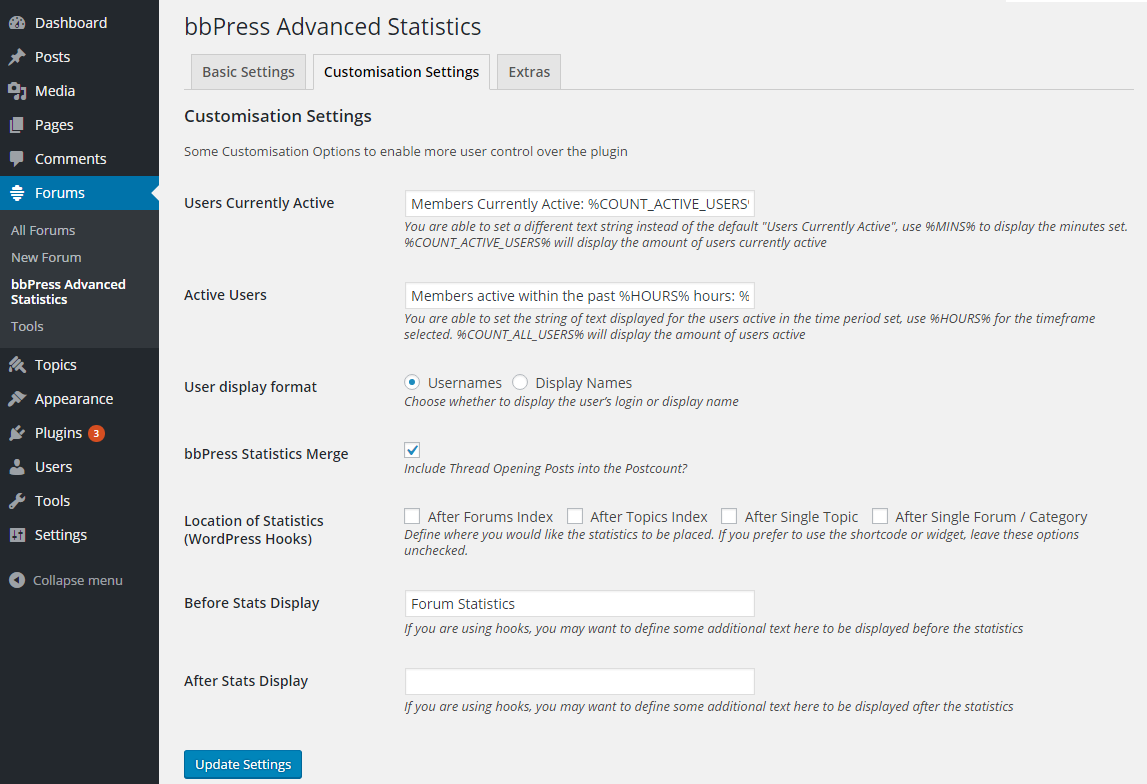Click Collapse menu text

click(78, 580)
